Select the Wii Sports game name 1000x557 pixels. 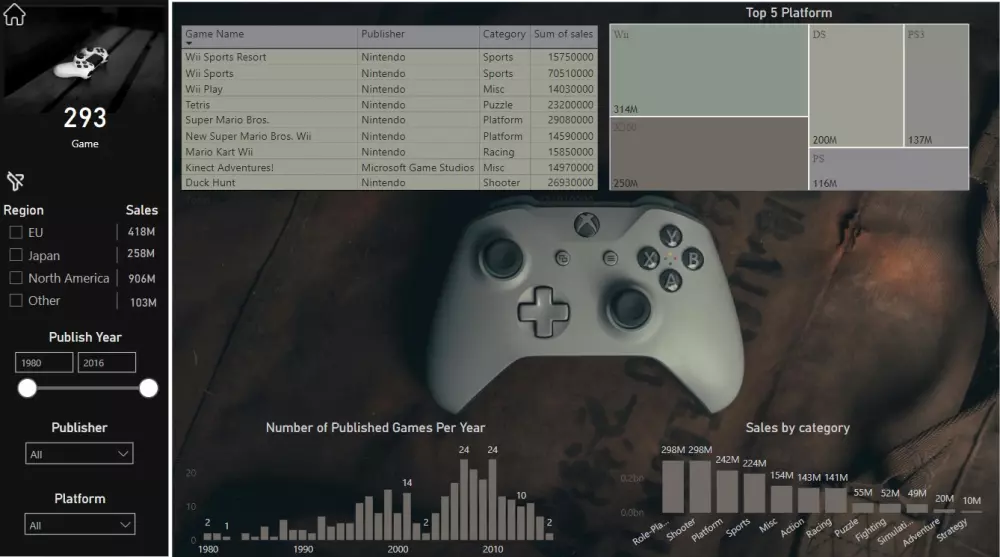pos(209,73)
